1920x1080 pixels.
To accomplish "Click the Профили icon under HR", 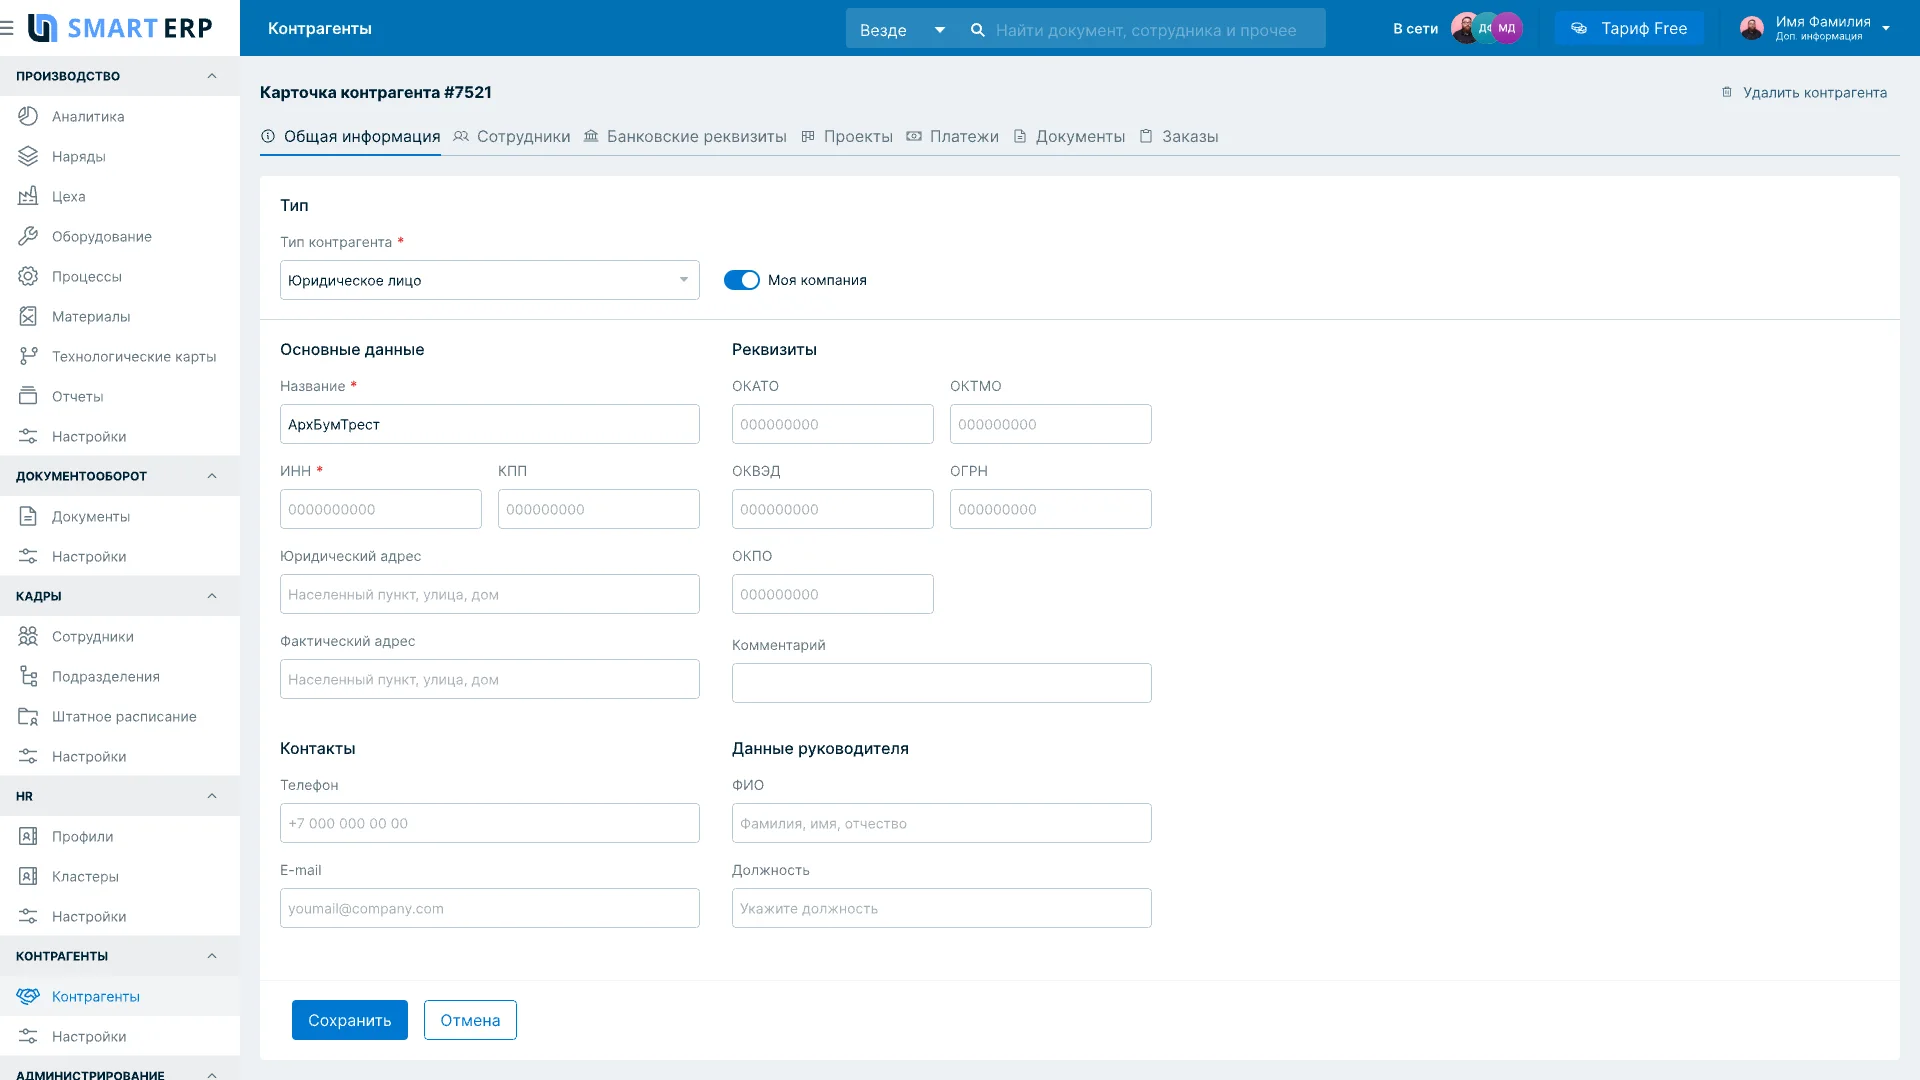I will click(x=28, y=836).
